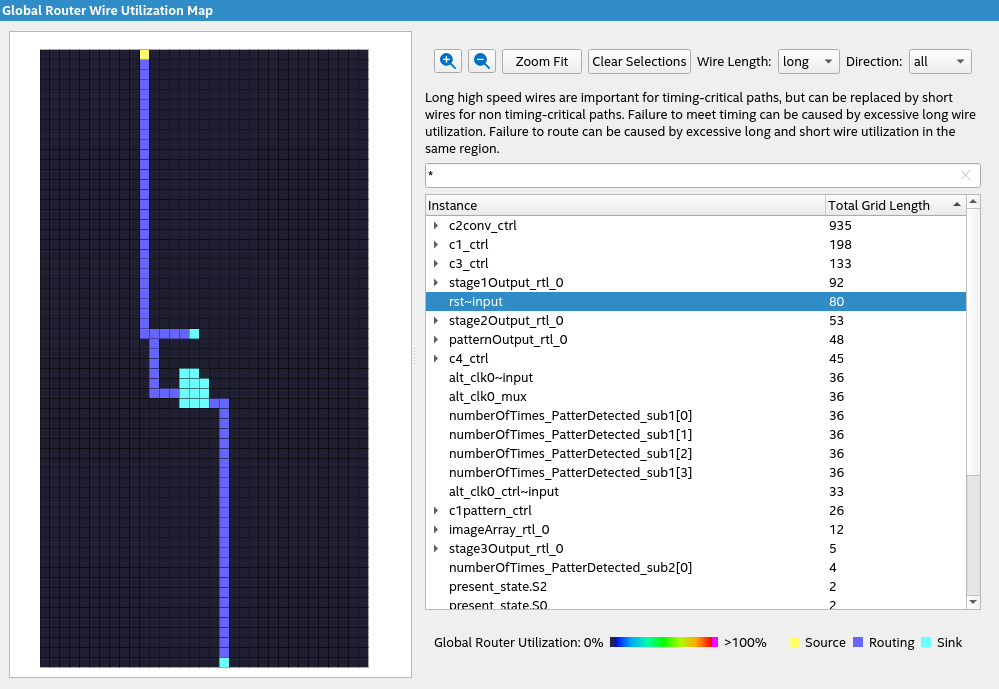
Task: Click the zoom in magnifier icon
Action: tap(448, 61)
